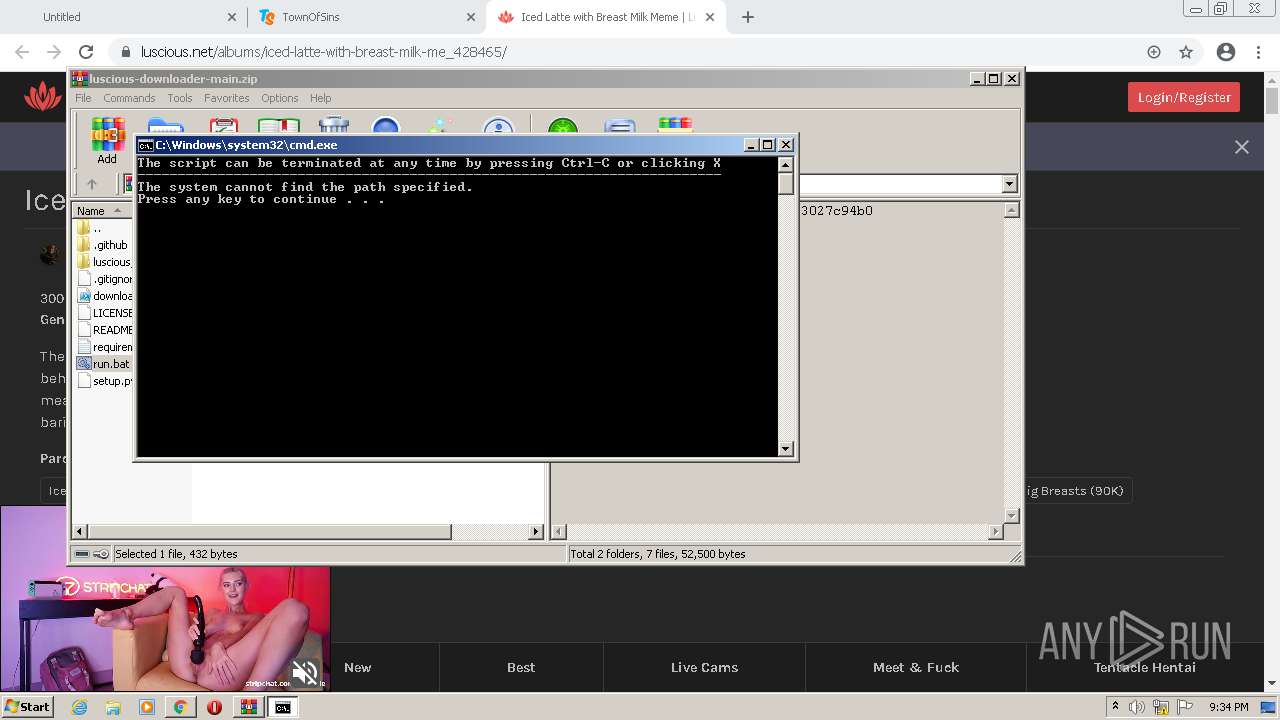Image resolution: width=1280 pixels, height=720 pixels.
Task: Click the key icon in WinRAR status bar
Action: 101,554
